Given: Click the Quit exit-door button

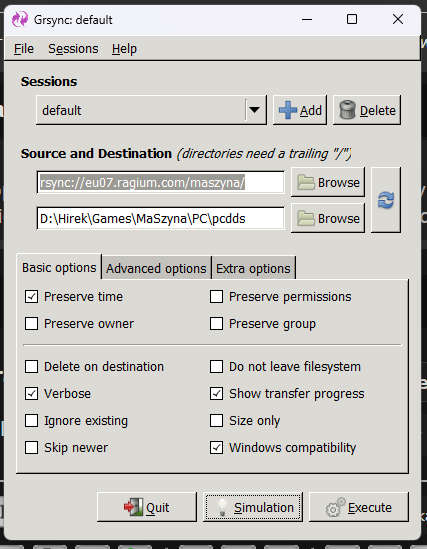Looking at the screenshot, I should 147,507.
